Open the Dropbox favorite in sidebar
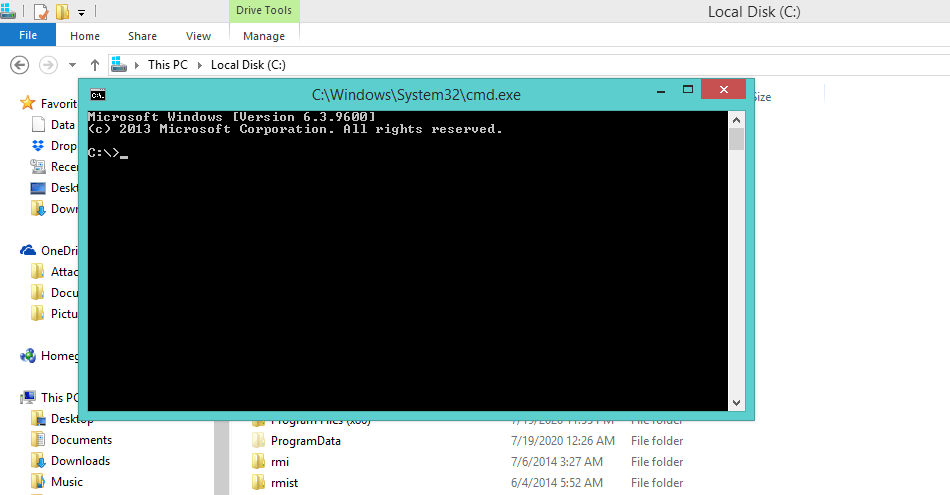 (x=62, y=146)
